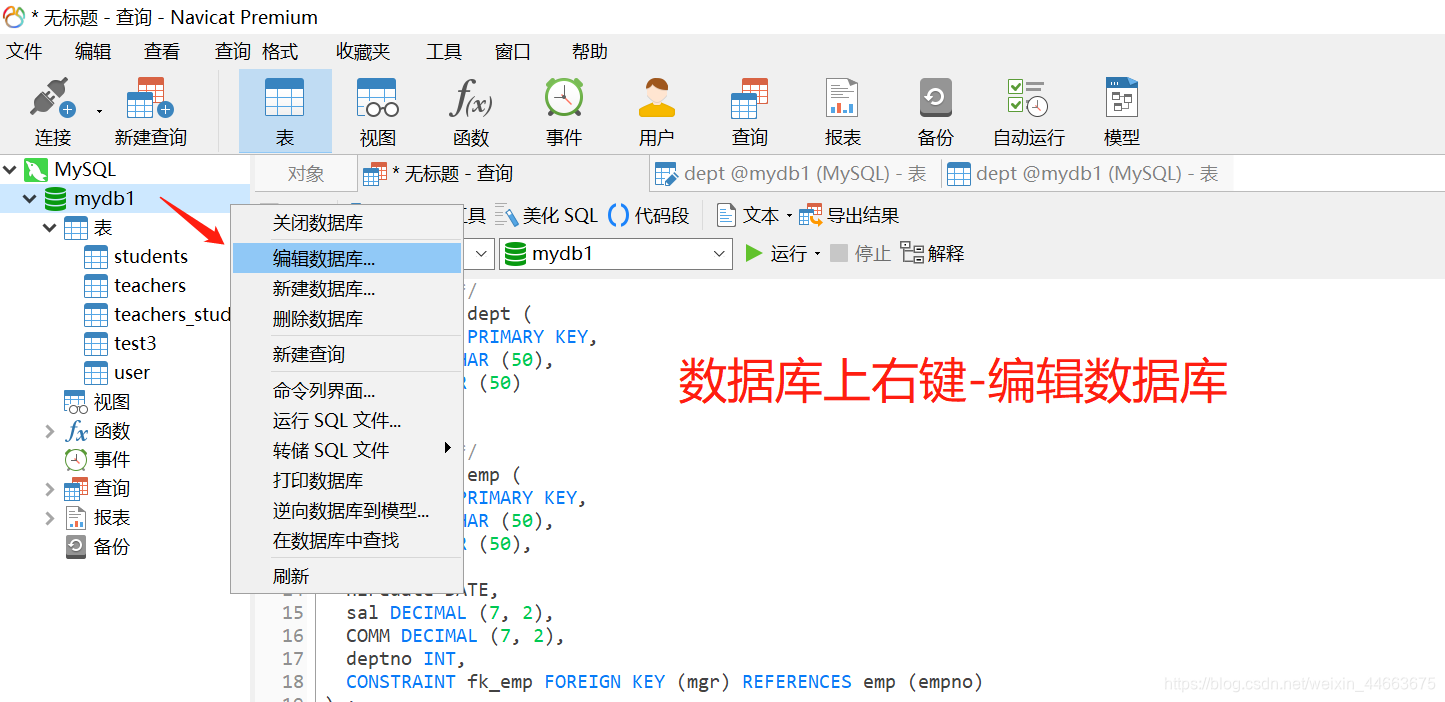Open the 格式 menu
This screenshot has height=702, width=1445.
pos(280,52)
